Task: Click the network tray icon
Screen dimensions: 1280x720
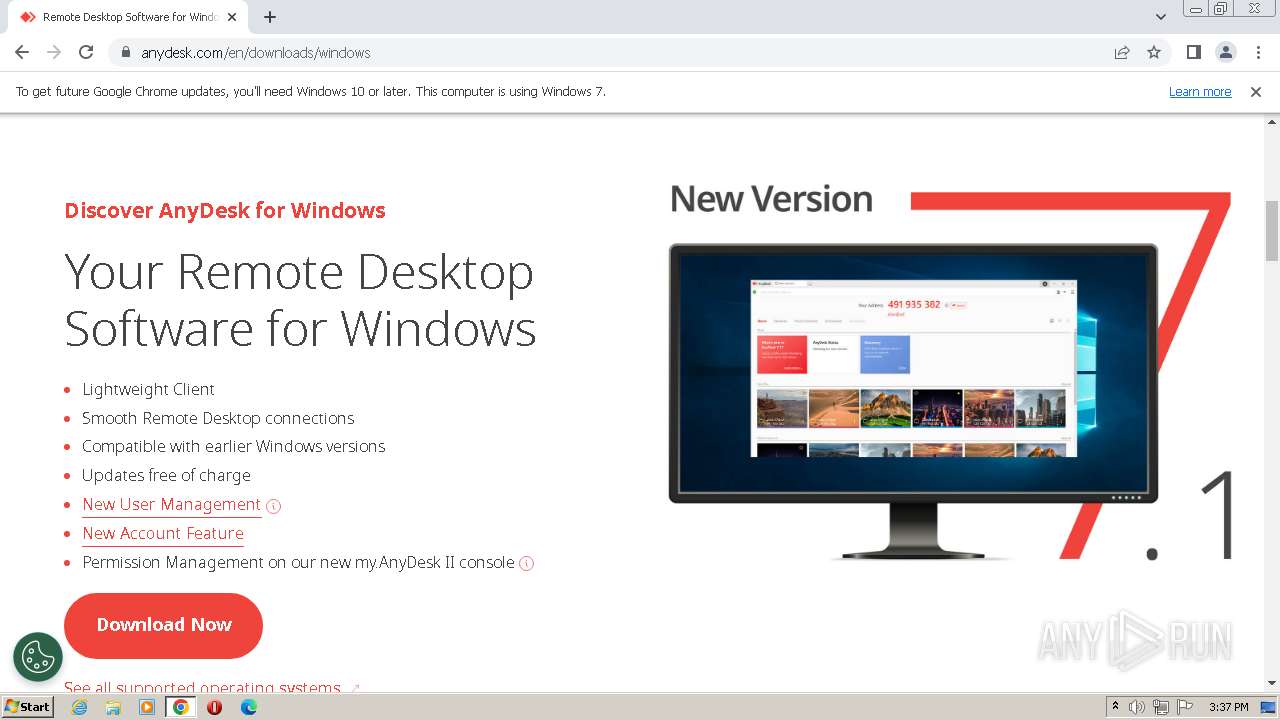Action: (1161, 707)
